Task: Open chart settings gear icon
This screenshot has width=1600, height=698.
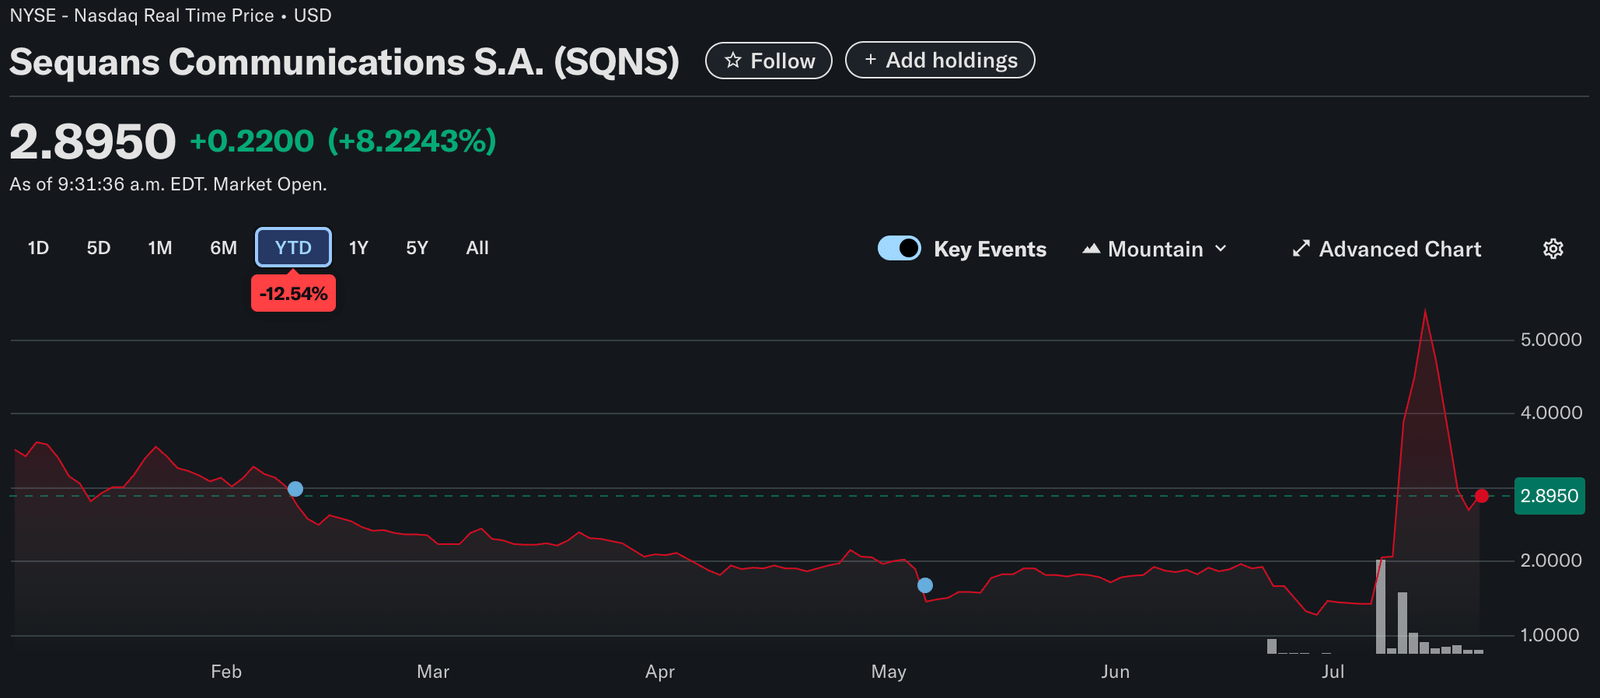Action: point(1552,249)
